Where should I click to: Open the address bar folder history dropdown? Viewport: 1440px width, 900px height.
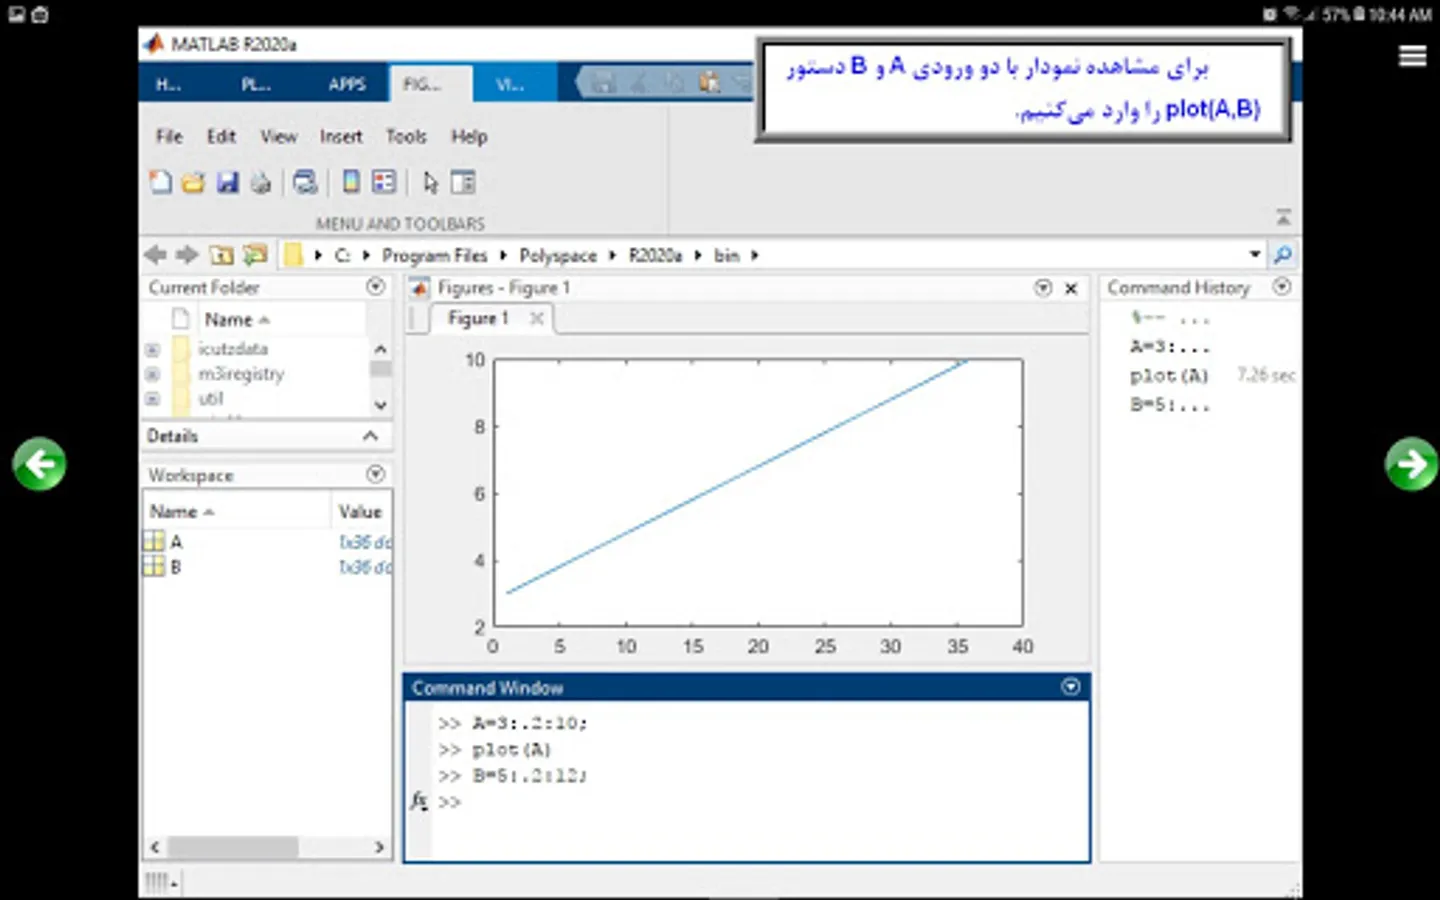click(1255, 255)
